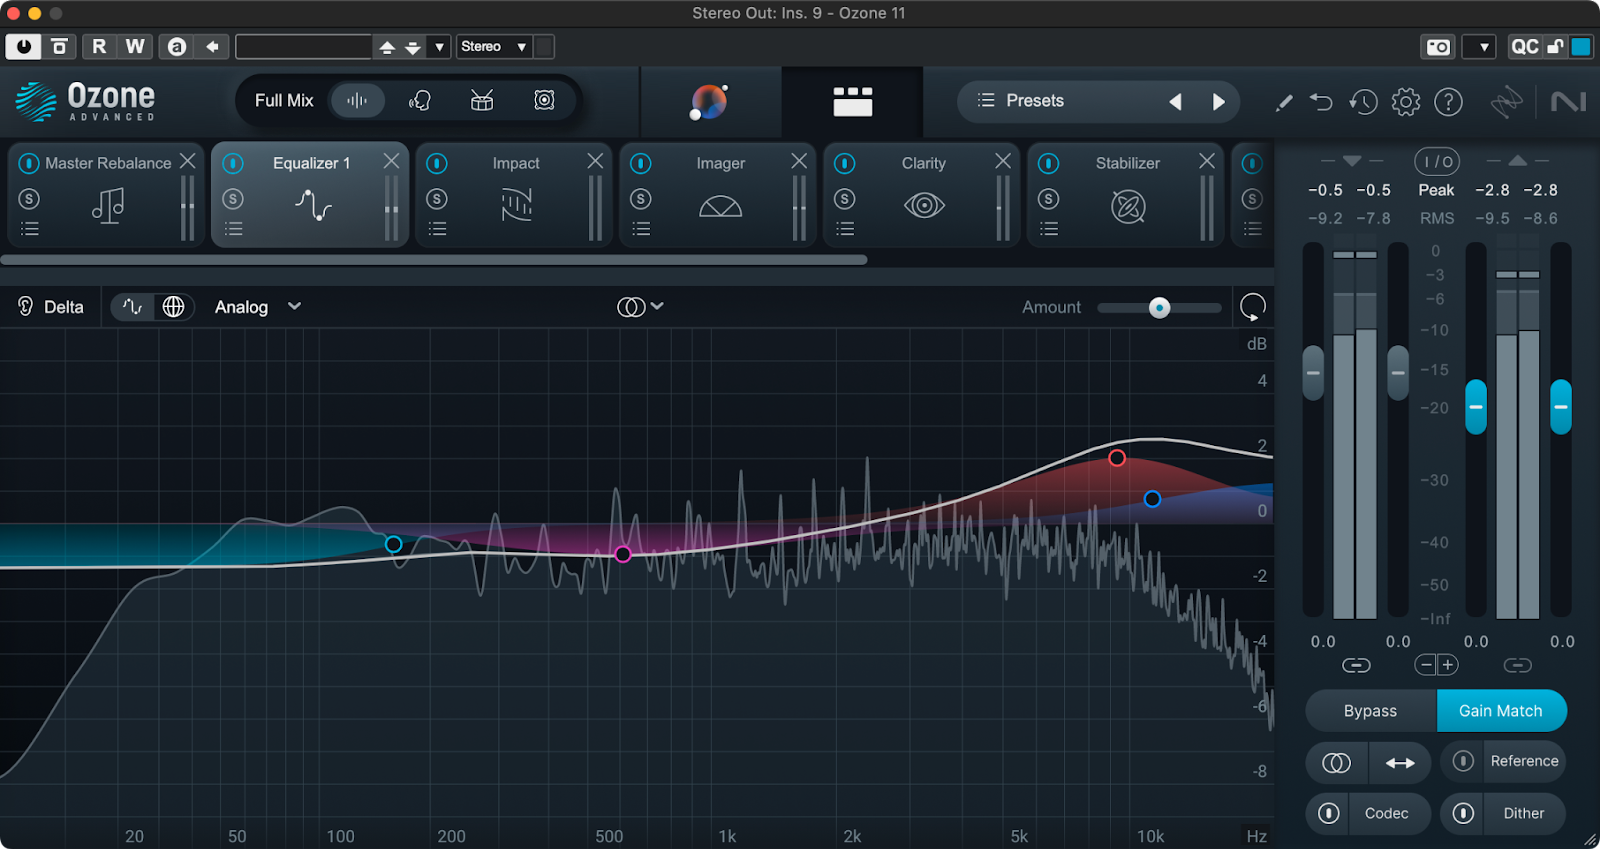Open the Presets browser
Image resolution: width=1600 pixels, height=849 pixels.
pyautogui.click(x=1020, y=101)
